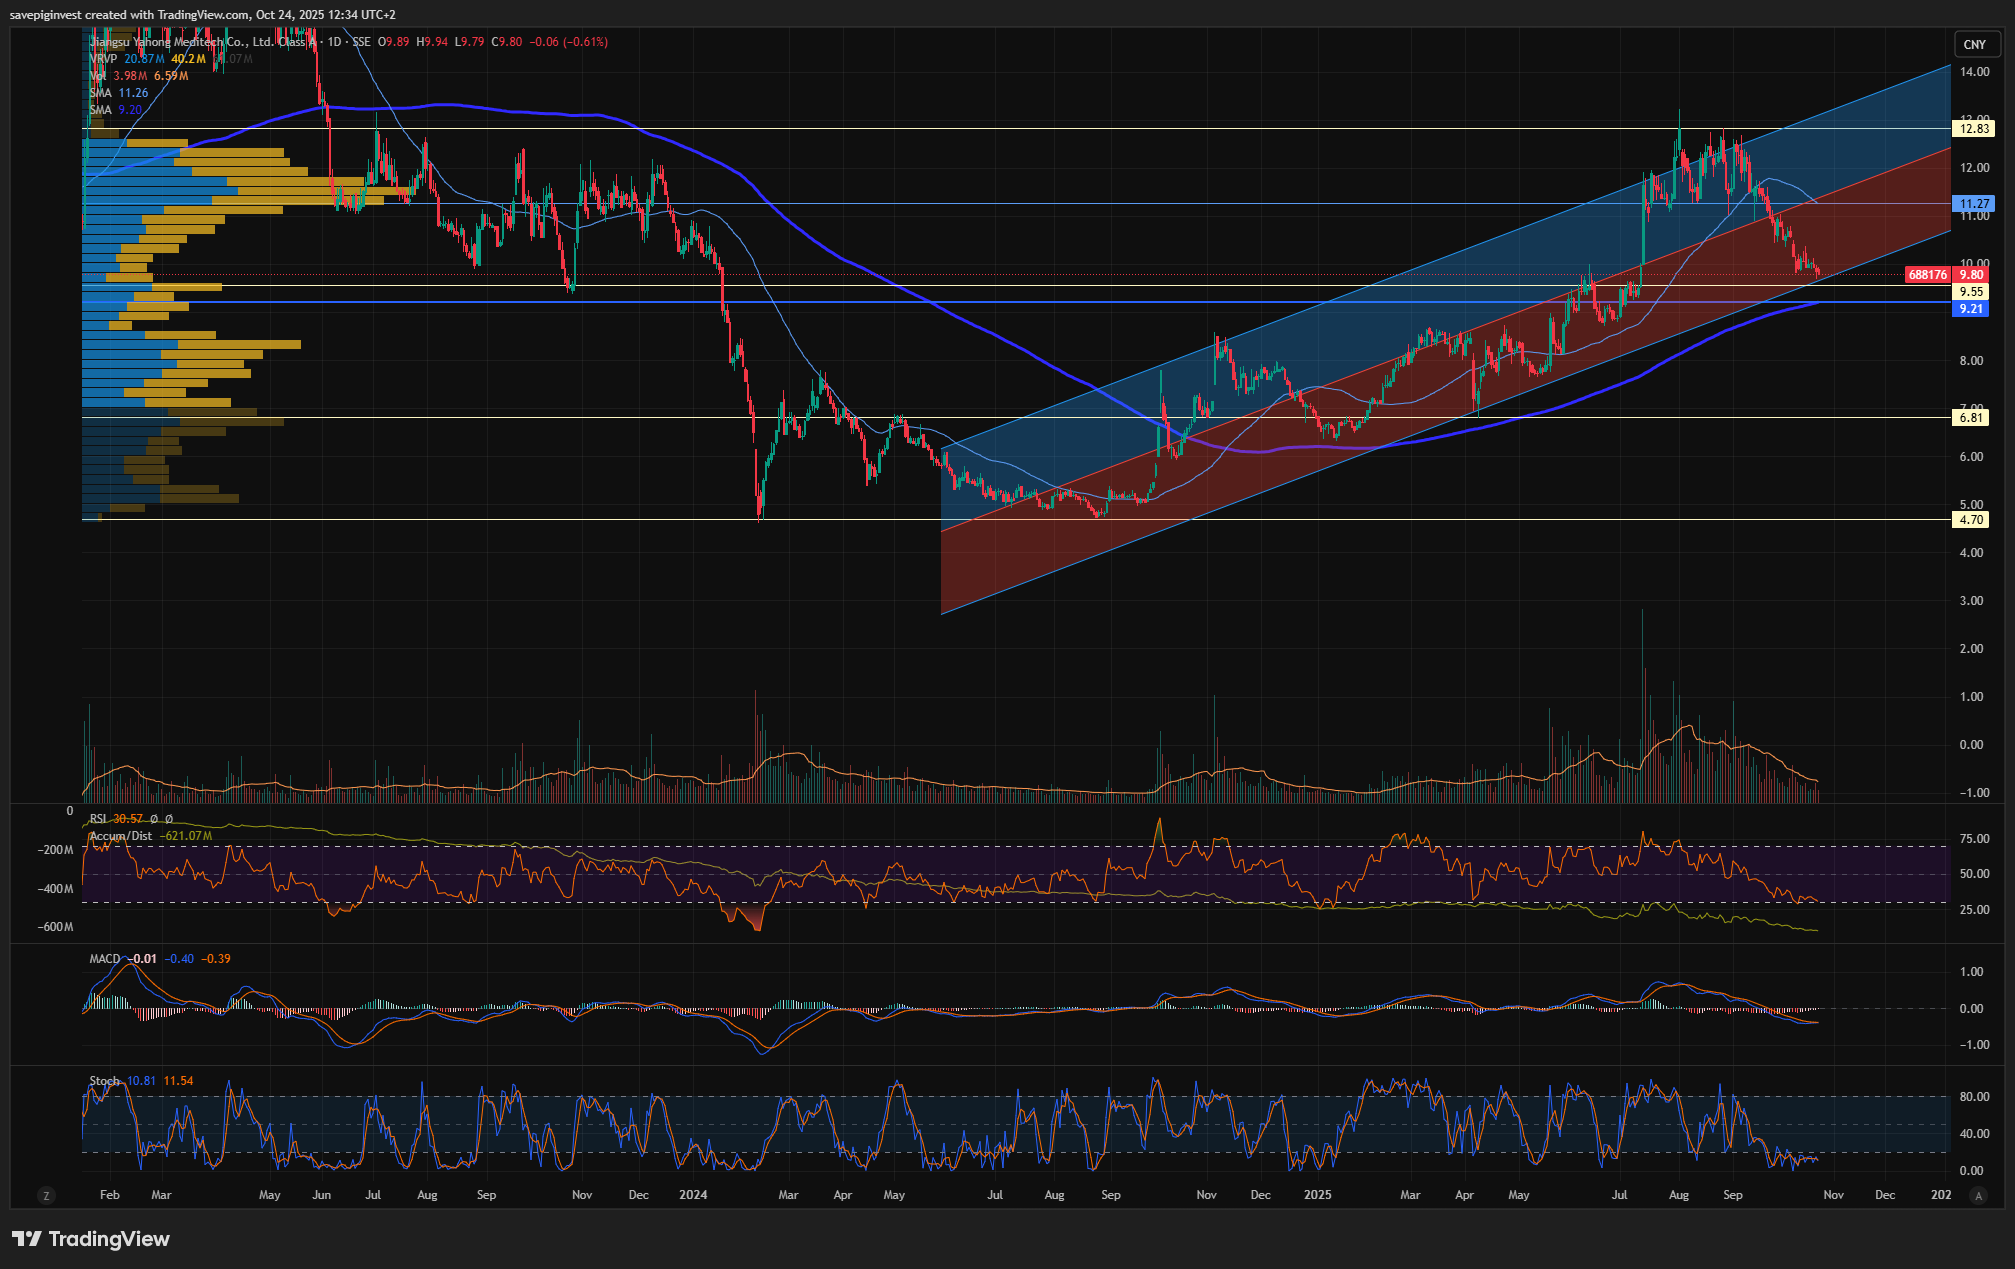The image size is (2015, 1269).
Task: Click the 2025 label on time axis
Action: pyautogui.click(x=1317, y=1195)
